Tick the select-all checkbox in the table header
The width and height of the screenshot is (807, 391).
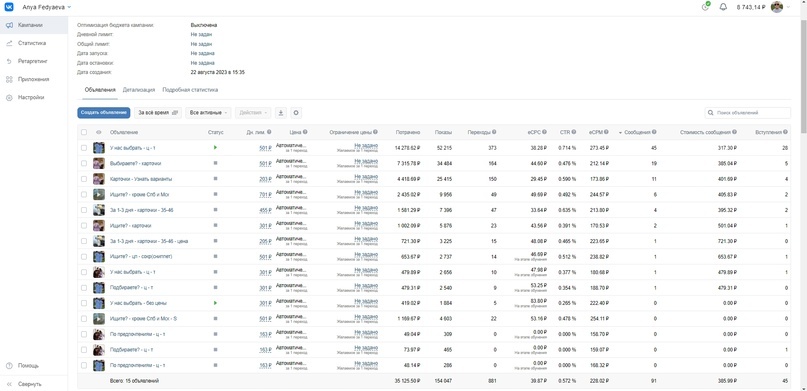[x=84, y=132]
